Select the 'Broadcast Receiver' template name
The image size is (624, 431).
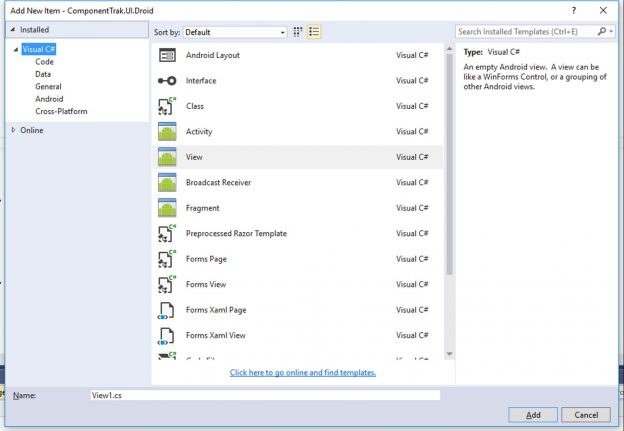tap(218, 183)
